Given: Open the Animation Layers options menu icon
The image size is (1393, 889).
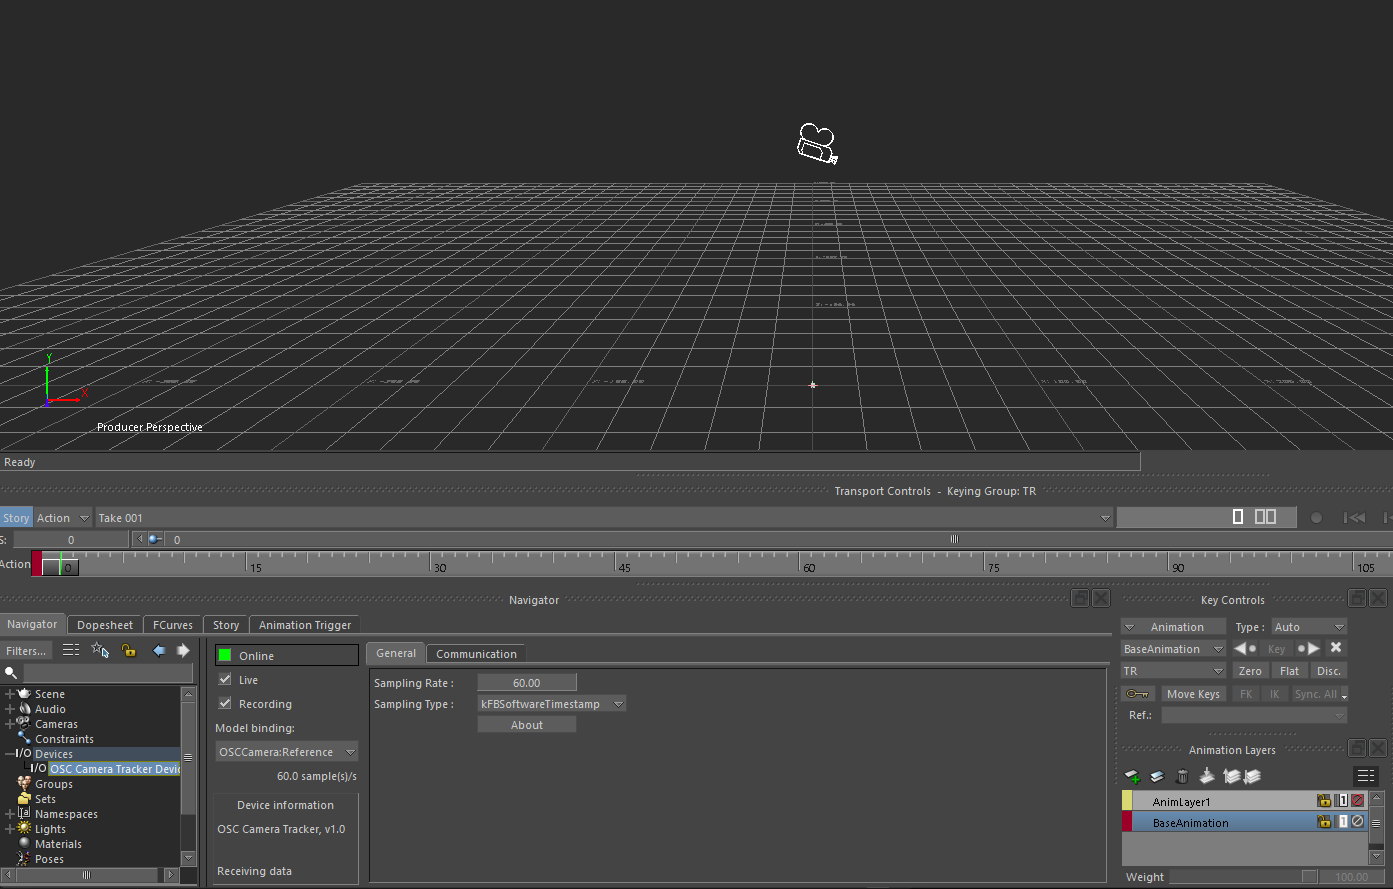Looking at the screenshot, I should point(1366,776).
